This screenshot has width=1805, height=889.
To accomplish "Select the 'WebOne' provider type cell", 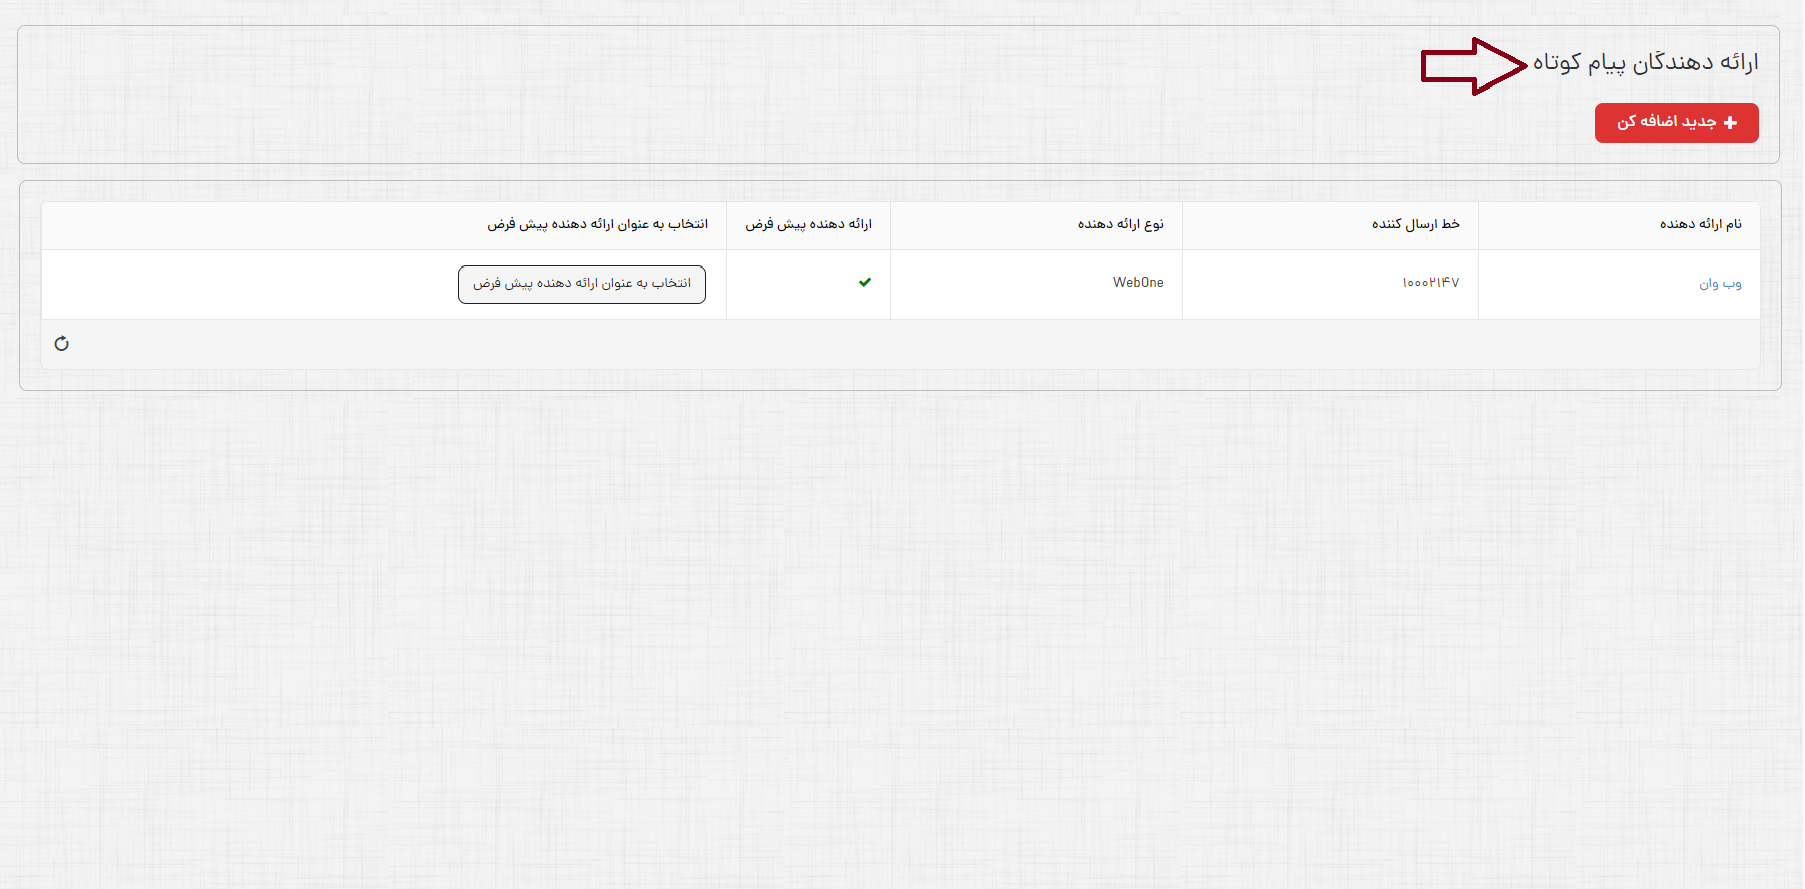I will coord(1138,283).
